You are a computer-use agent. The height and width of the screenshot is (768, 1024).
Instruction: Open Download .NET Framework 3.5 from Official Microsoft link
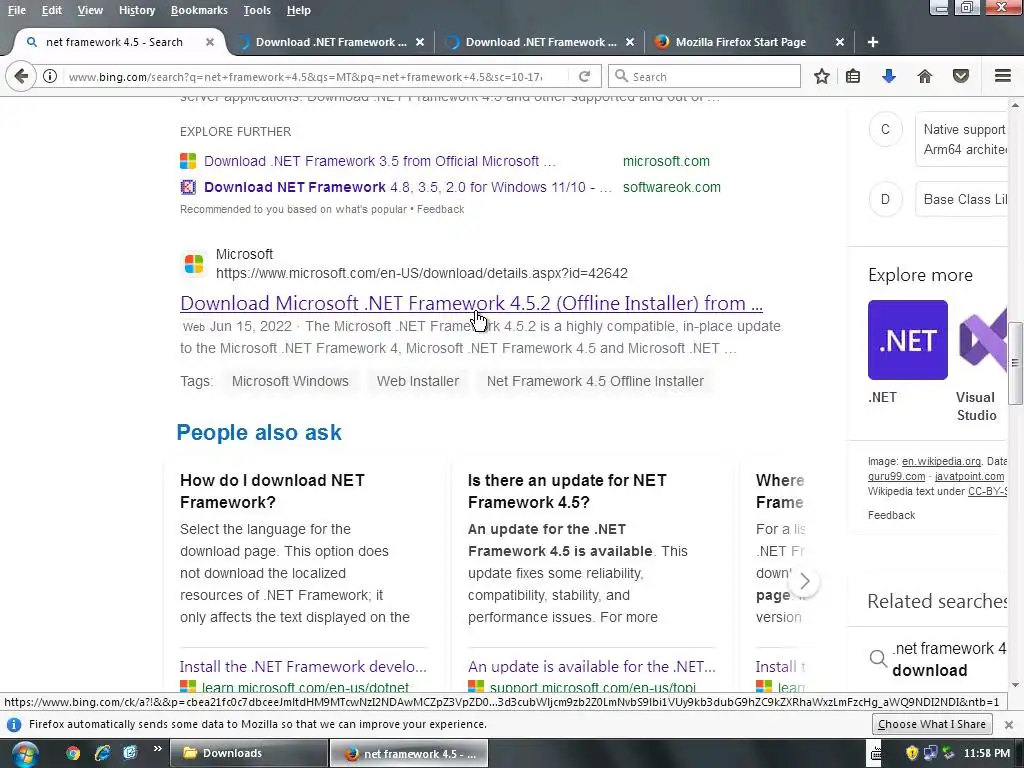(x=379, y=161)
